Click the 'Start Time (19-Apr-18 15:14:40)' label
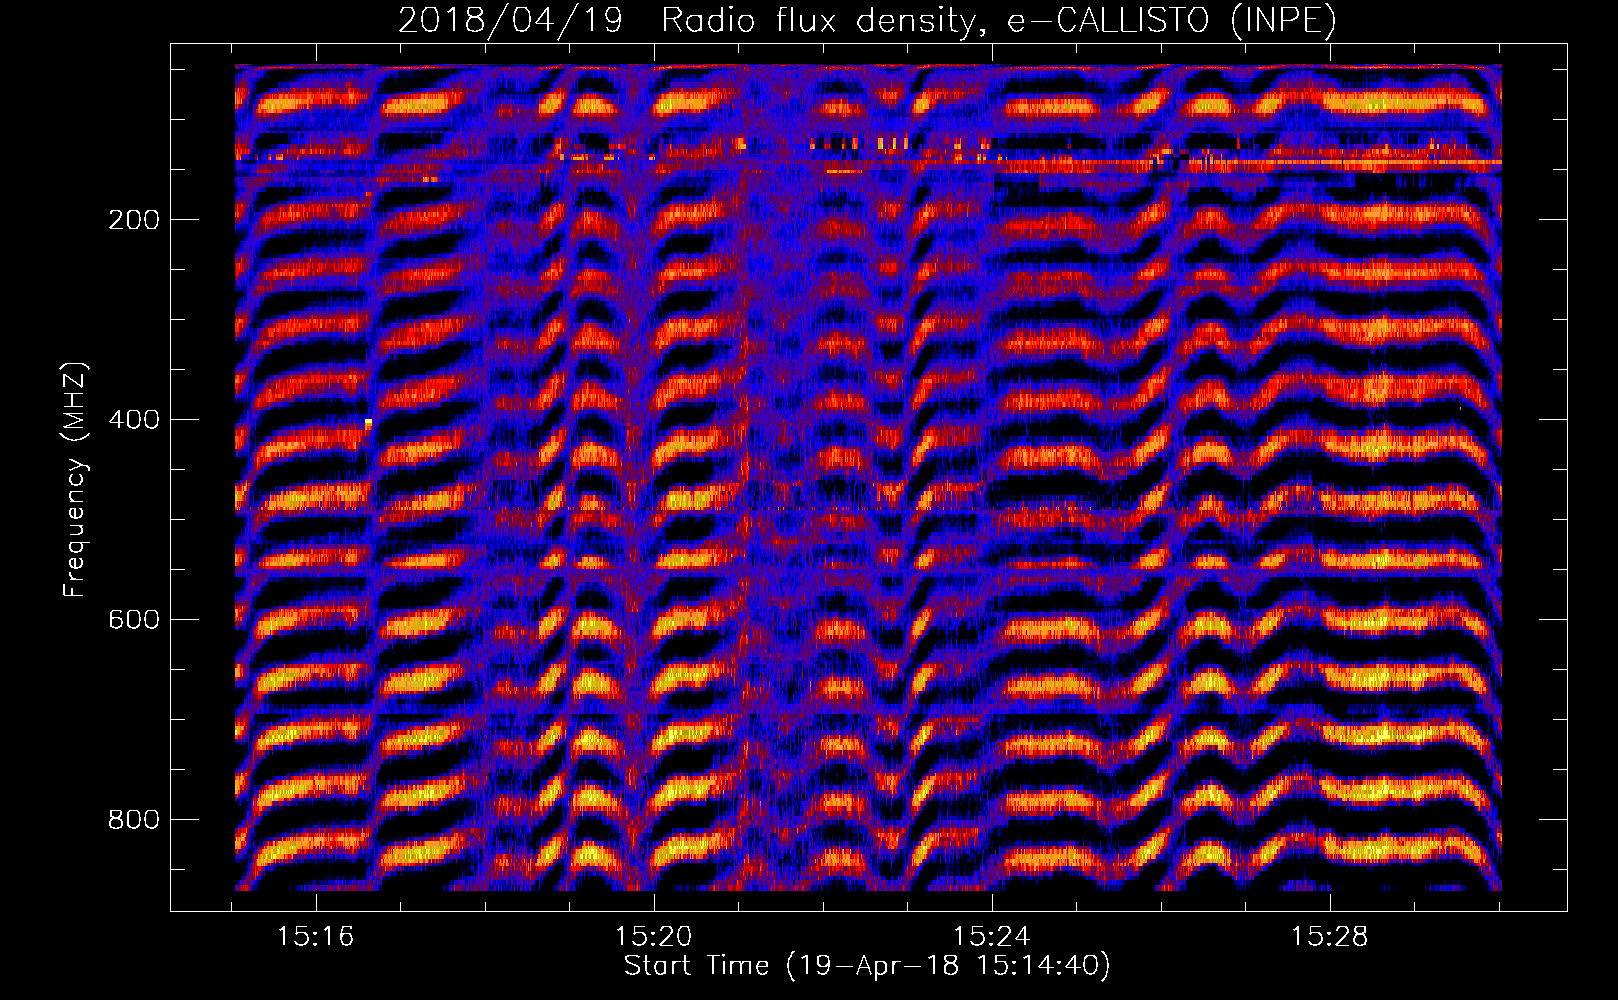 (x=867, y=966)
